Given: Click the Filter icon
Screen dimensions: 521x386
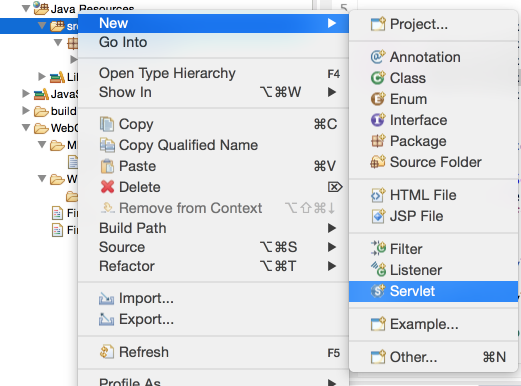Looking at the screenshot, I should (x=378, y=249).
